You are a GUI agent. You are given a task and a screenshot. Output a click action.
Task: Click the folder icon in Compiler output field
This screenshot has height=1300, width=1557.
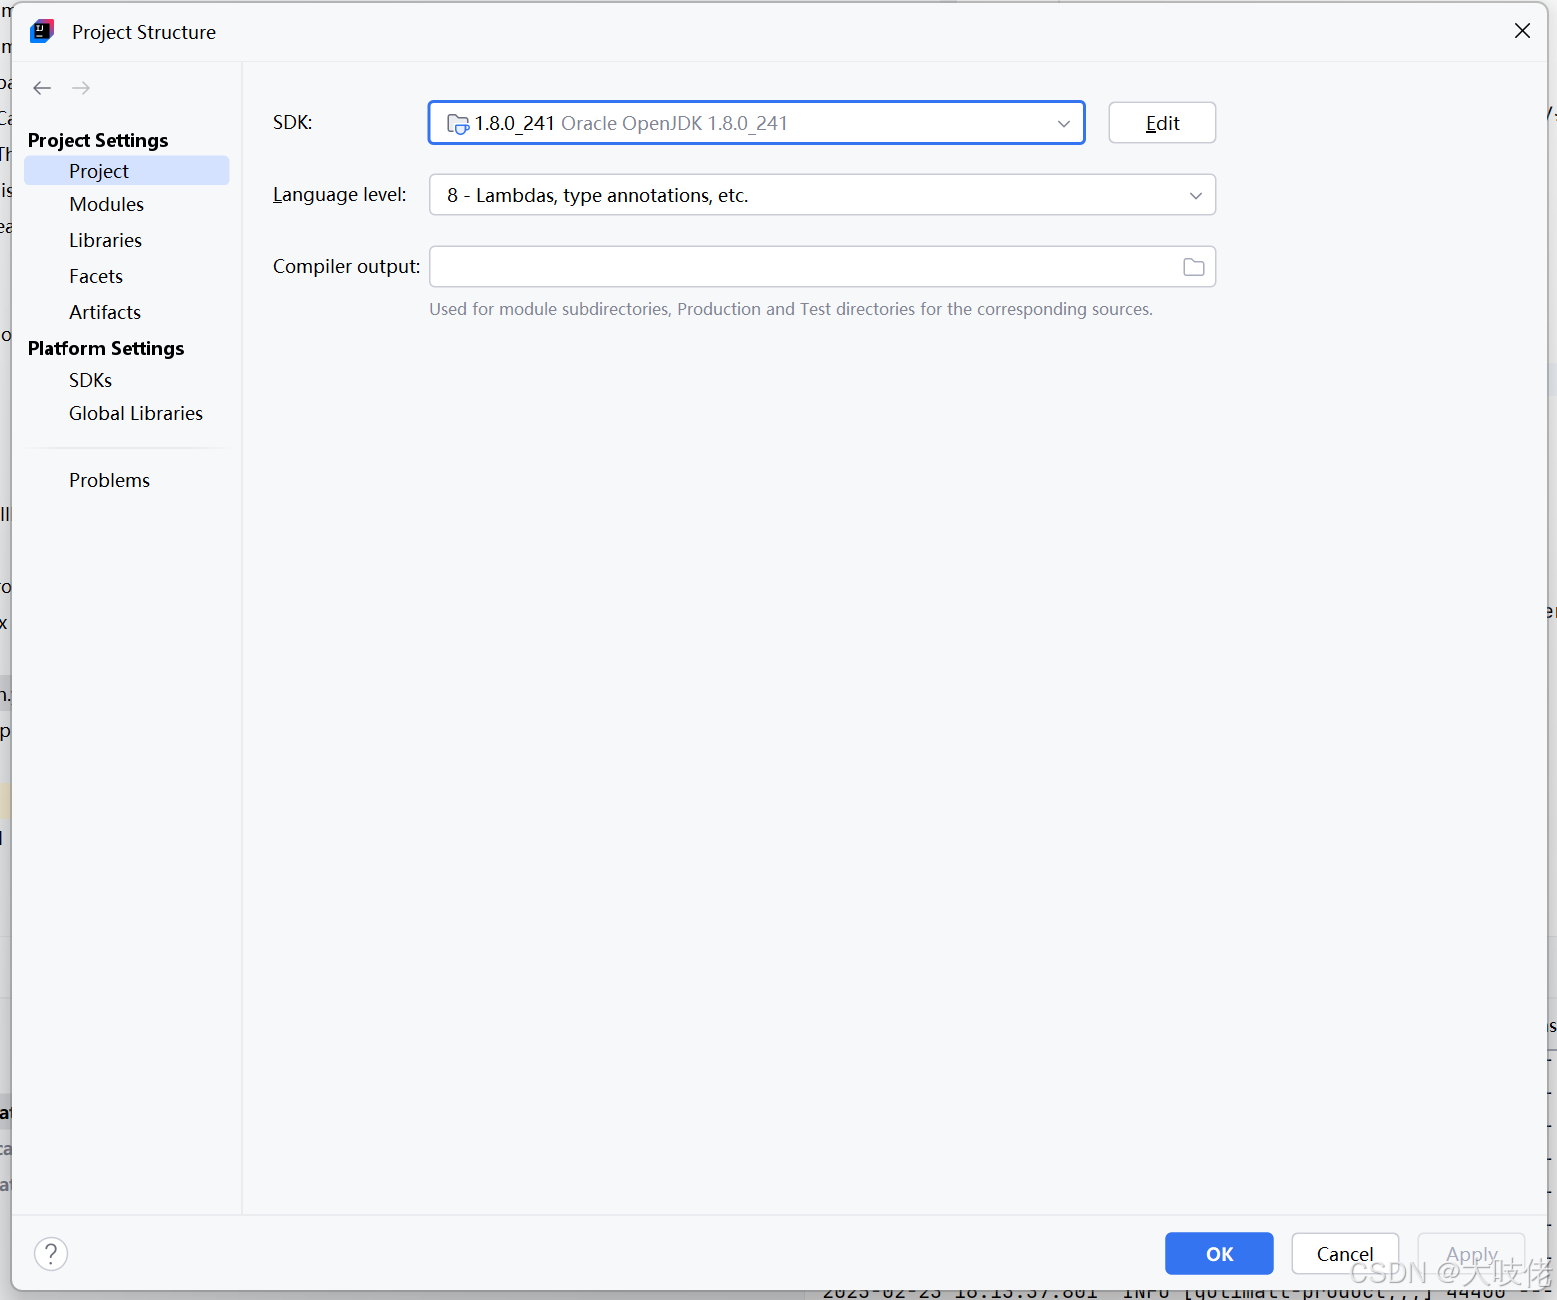(x=1193, y=266)
